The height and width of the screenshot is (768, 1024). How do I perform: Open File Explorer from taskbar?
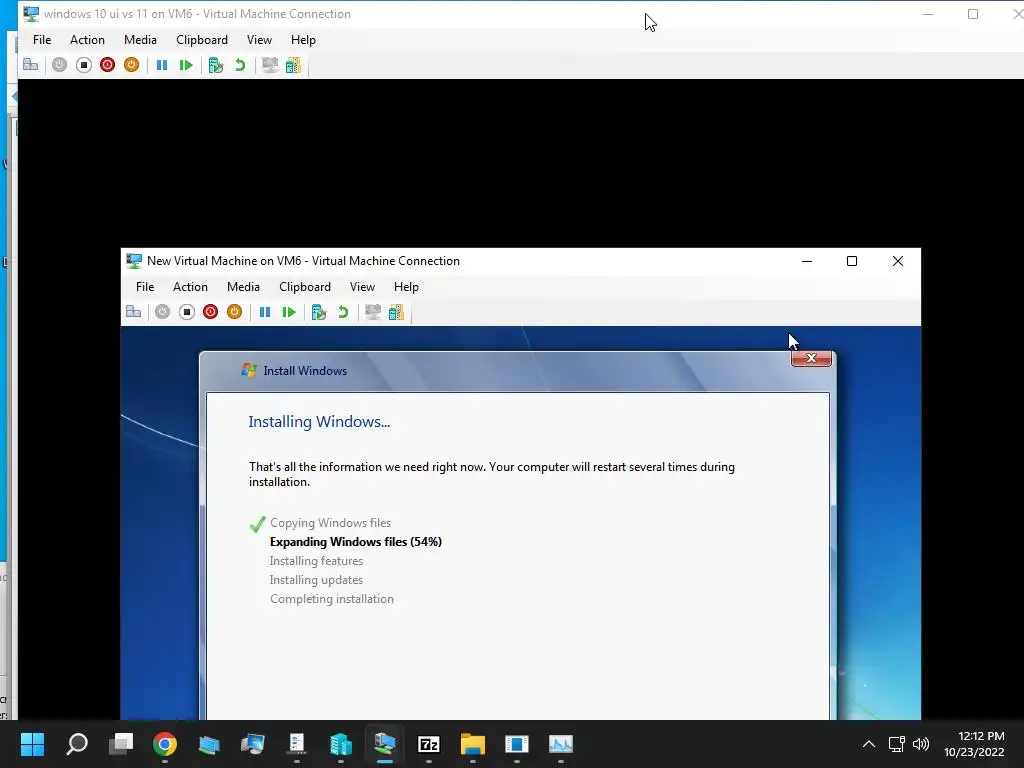coord(472,743)
